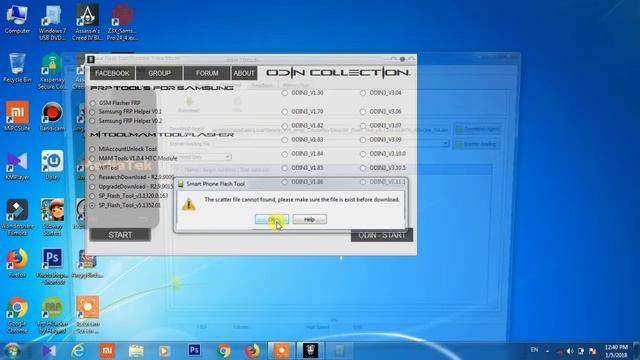Launch Frp Hijacker by Hagard shortcut
The height and width of the screenshot is (360, 640).
(x=52, y=316)
